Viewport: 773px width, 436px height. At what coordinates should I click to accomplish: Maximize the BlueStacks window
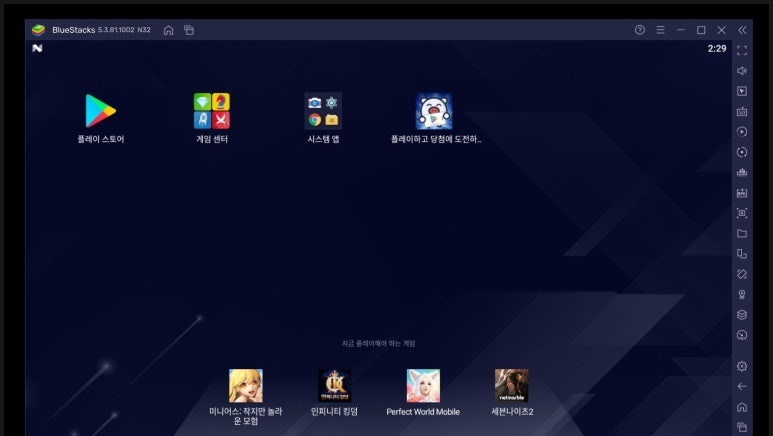pyautogui.click(x=701, y=30)
